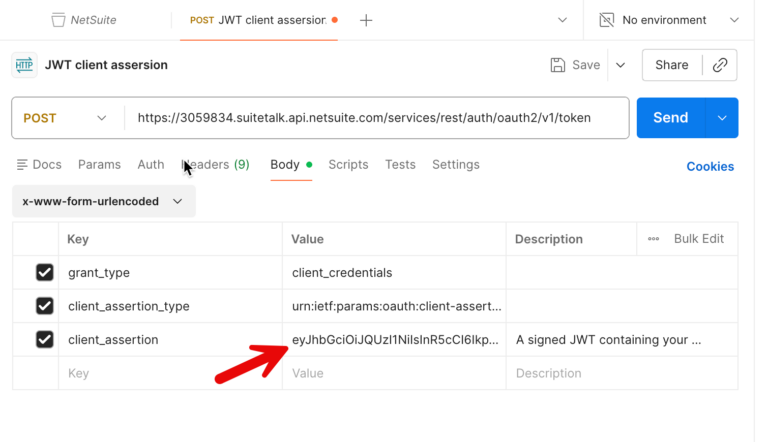Click the request URL input field
Screen dimensions: 768x442
(378, 118)
